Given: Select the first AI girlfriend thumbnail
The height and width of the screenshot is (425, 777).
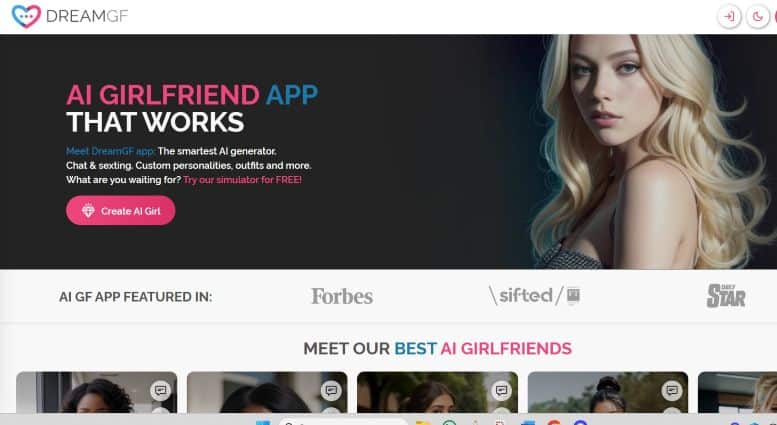Looking at the screenshot, I should click(x=97, y=392).
